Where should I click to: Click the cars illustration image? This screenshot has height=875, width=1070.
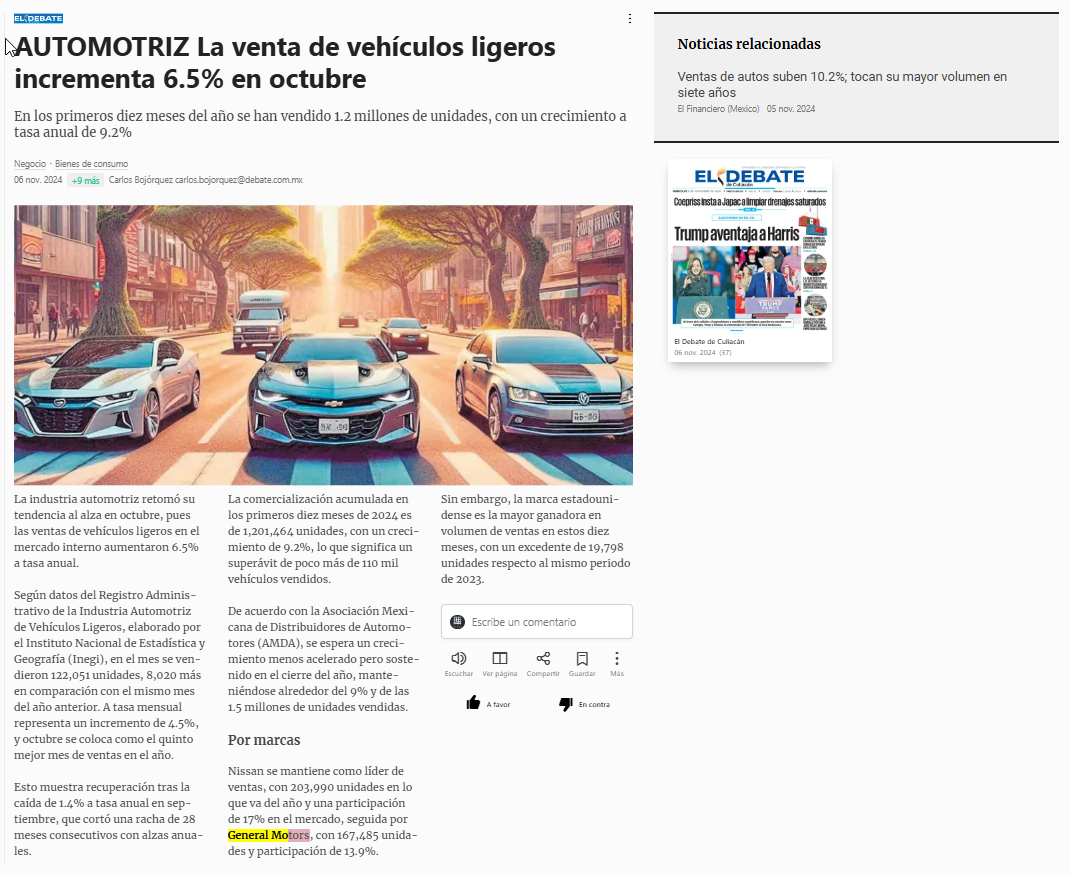[323, 345]
